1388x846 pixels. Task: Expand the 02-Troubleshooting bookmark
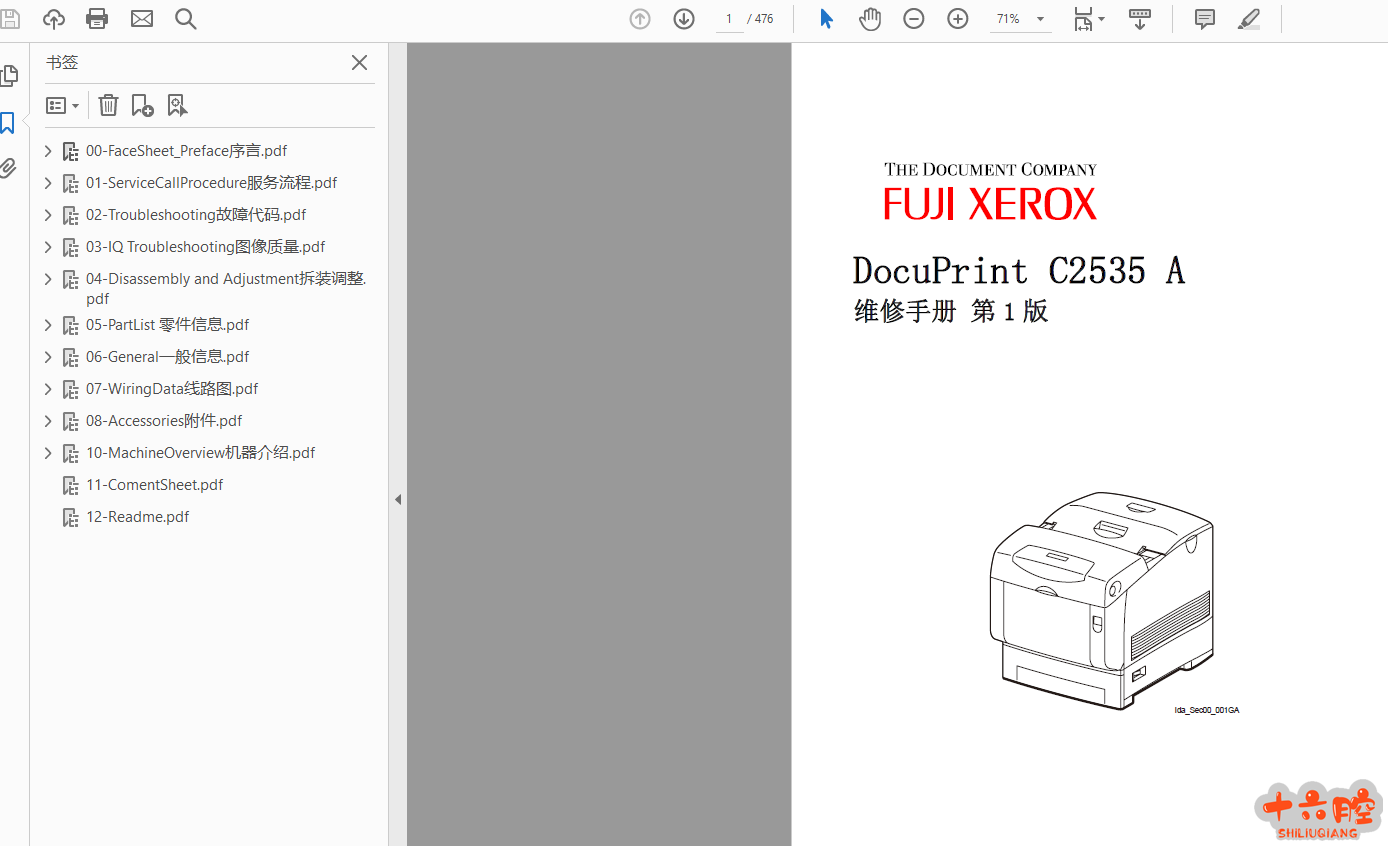pyautogui.click(x=48, y=215)
